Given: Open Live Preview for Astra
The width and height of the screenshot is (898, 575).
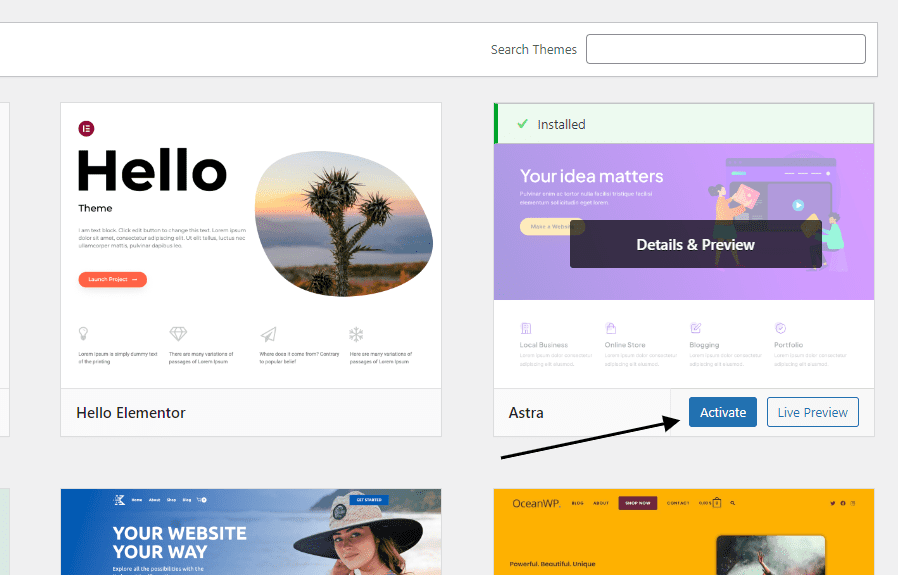Looking at the screenshot, I should click(813, 412).
